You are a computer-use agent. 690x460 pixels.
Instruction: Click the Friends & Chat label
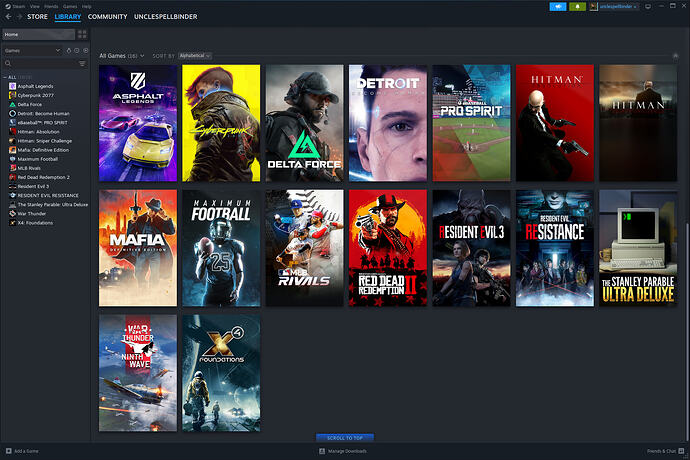pyautogui.click(x=661, y=451)
